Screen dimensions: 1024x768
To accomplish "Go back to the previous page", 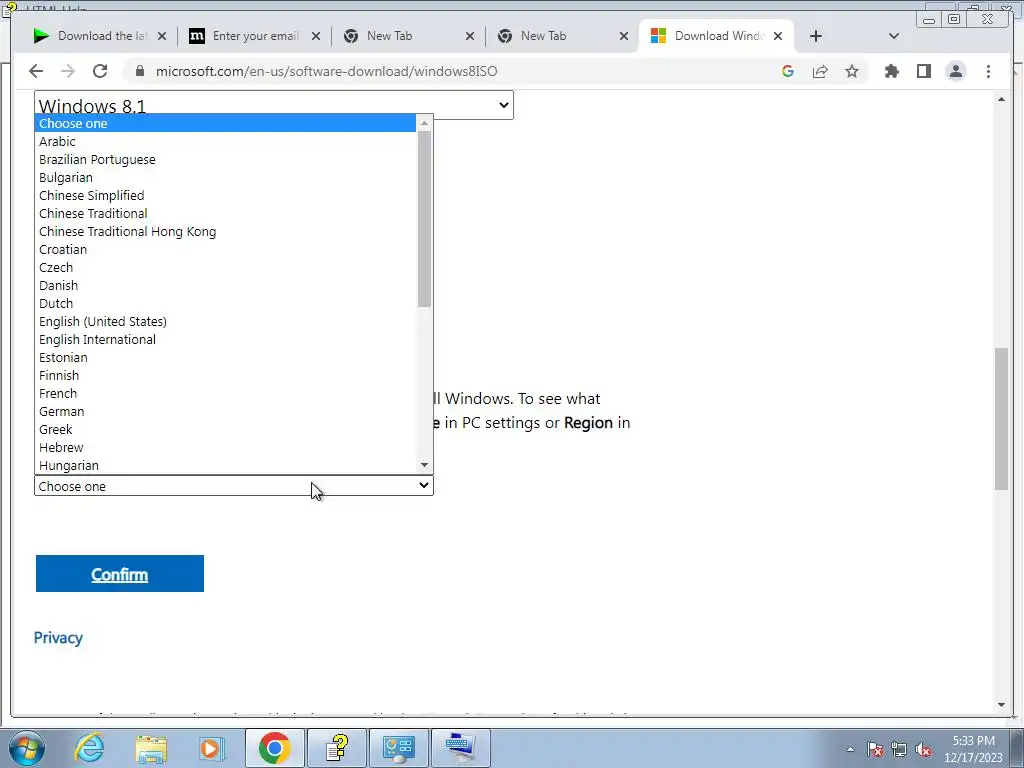I will [36, 71].
